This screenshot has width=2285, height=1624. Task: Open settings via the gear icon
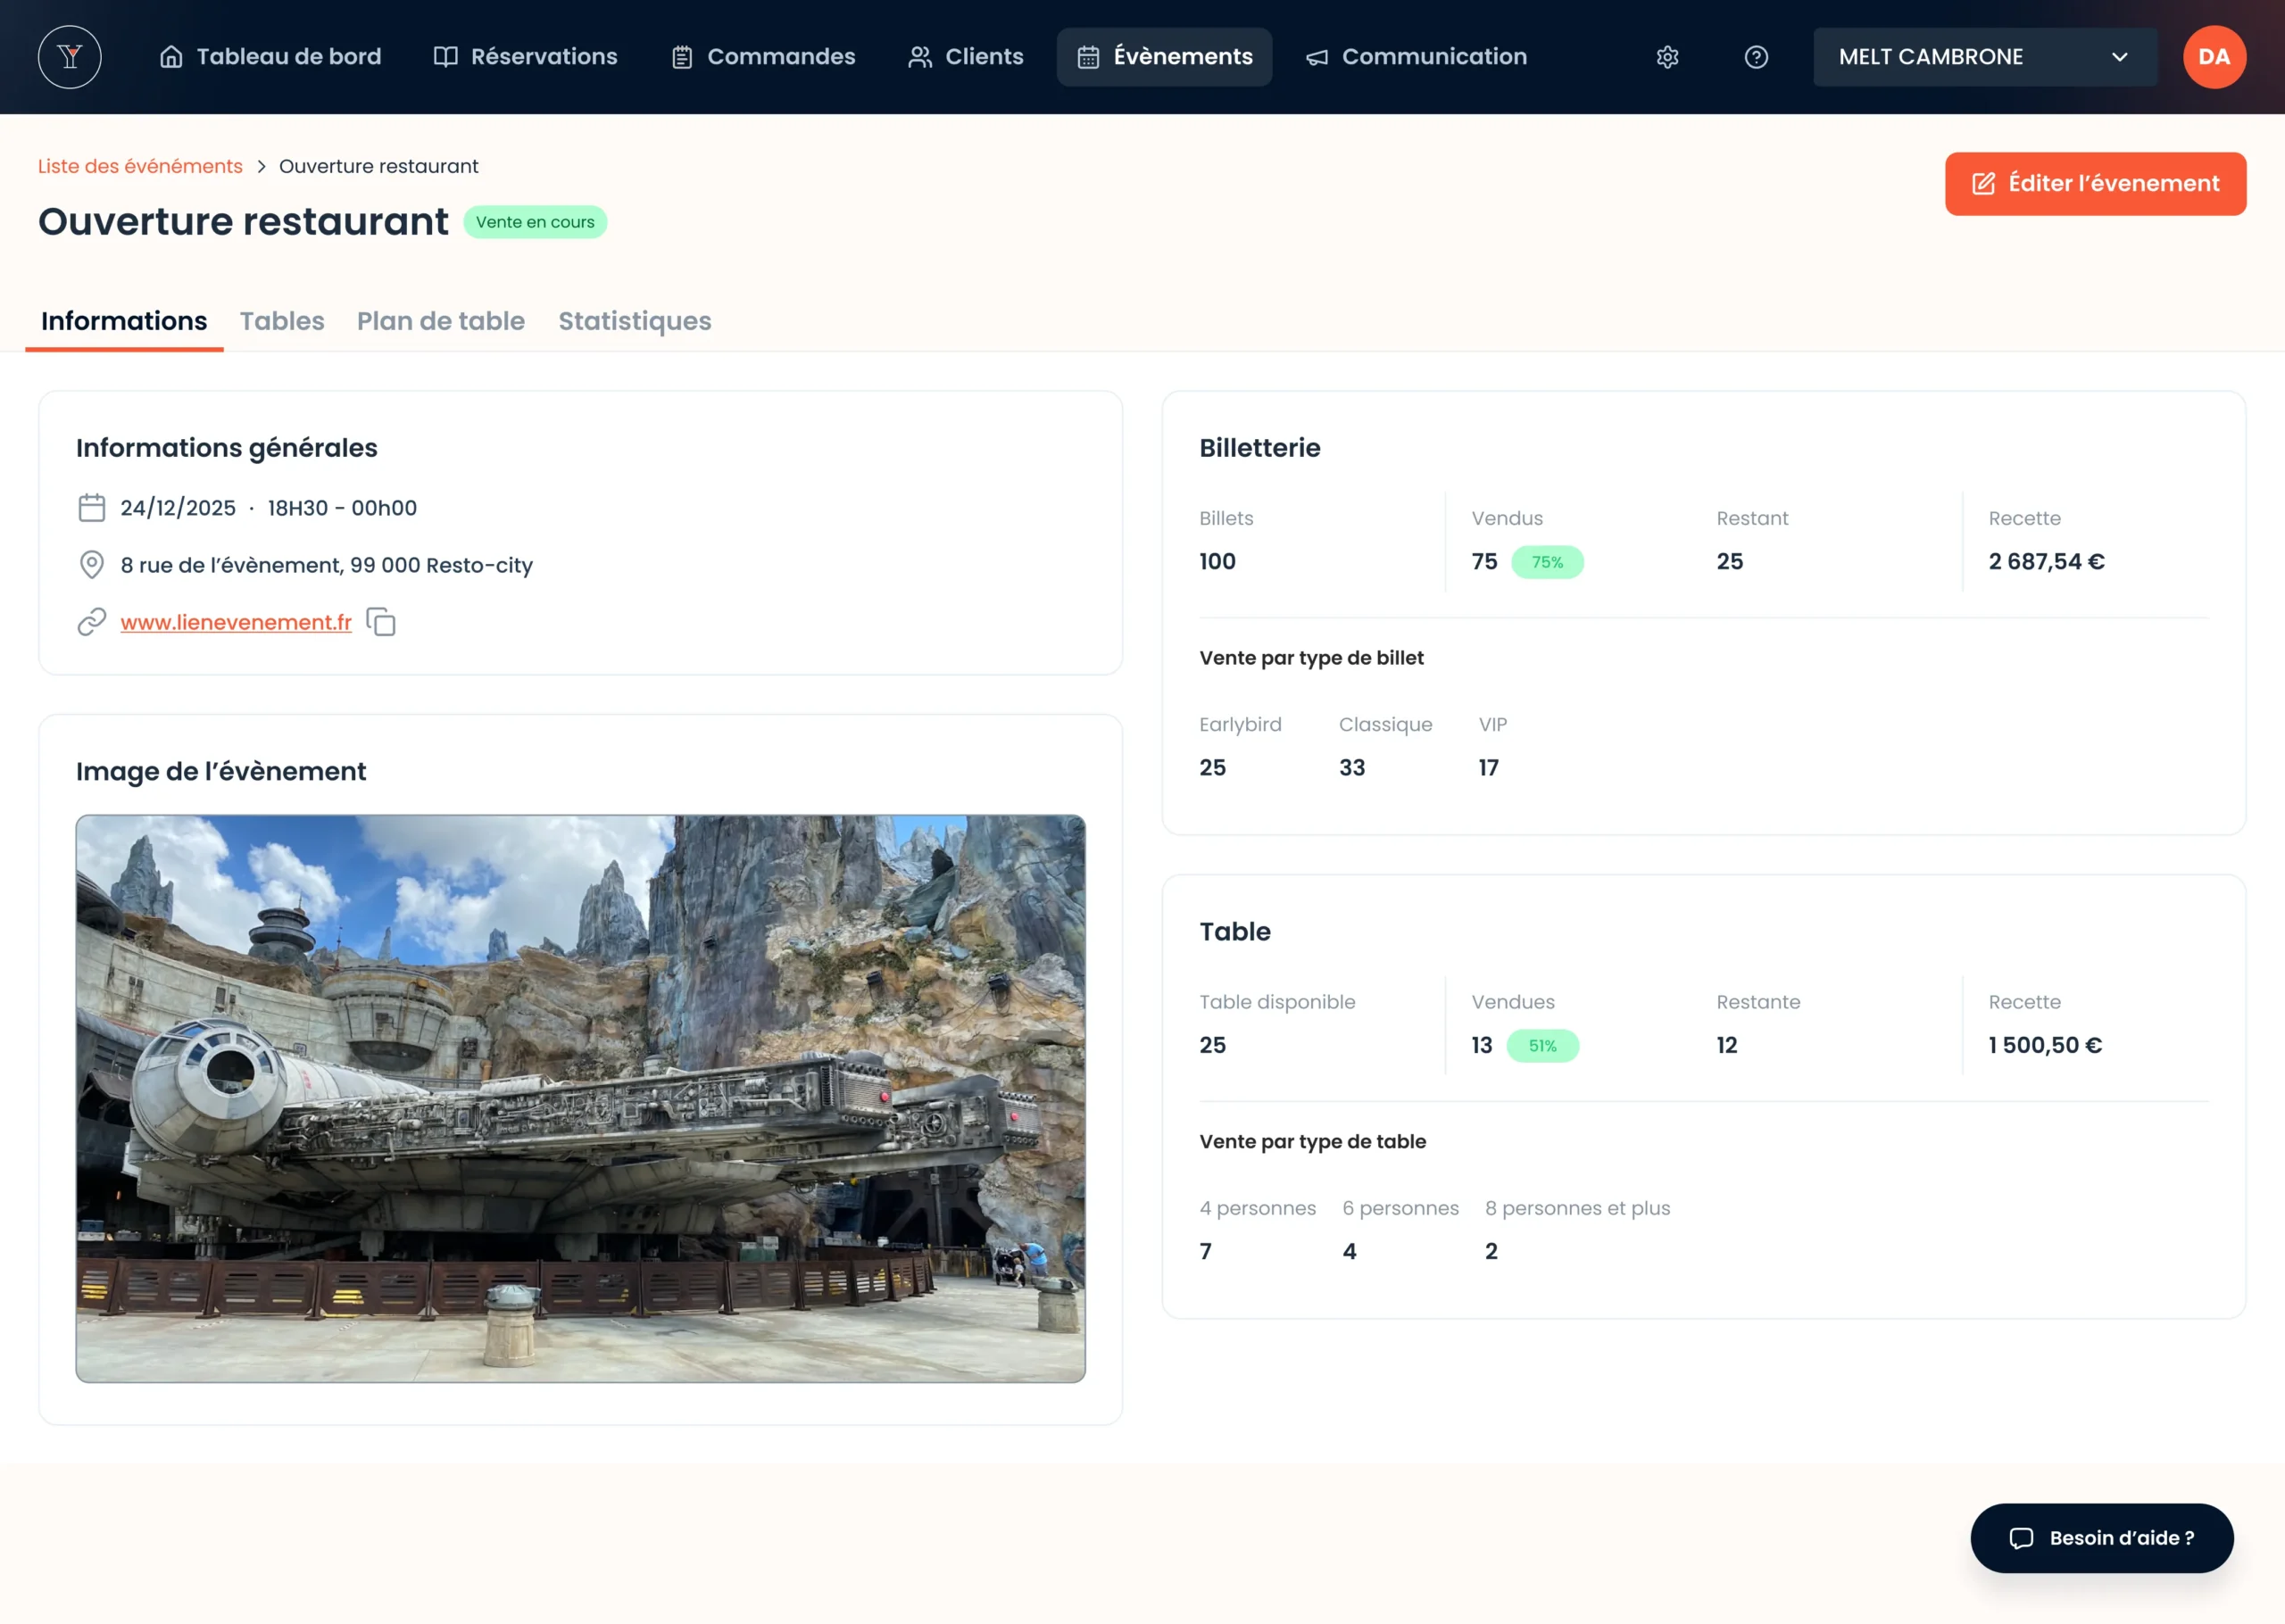1667,57
